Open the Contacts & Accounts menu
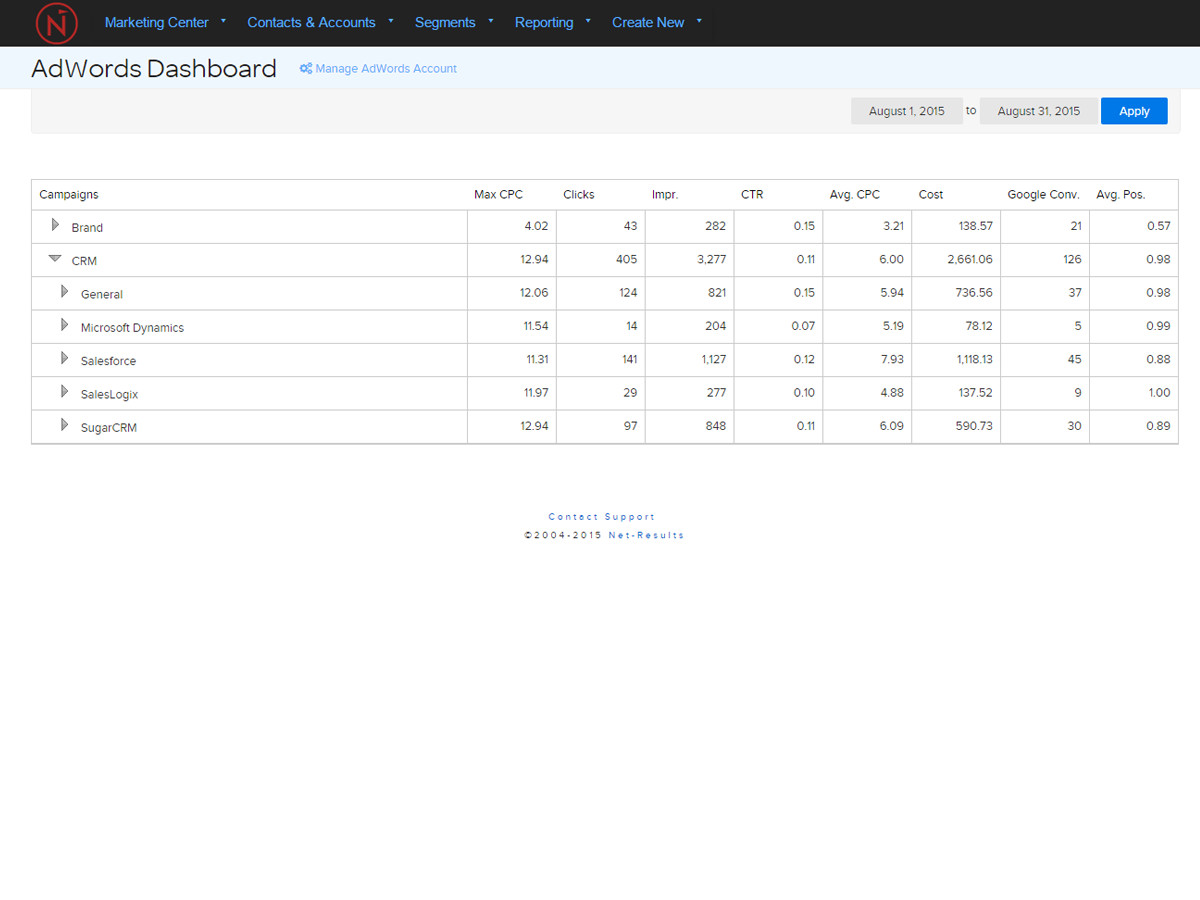 click(x=311, y=22)
